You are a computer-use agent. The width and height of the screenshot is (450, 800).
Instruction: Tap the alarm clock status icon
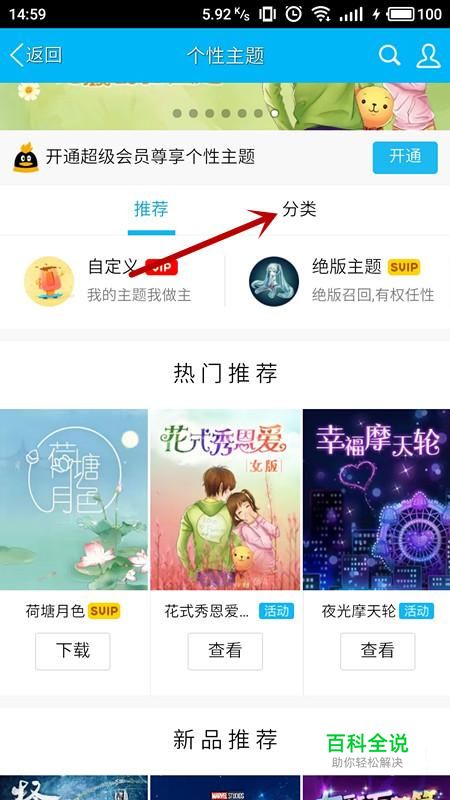pyautogui.click(x=293, y=14)
